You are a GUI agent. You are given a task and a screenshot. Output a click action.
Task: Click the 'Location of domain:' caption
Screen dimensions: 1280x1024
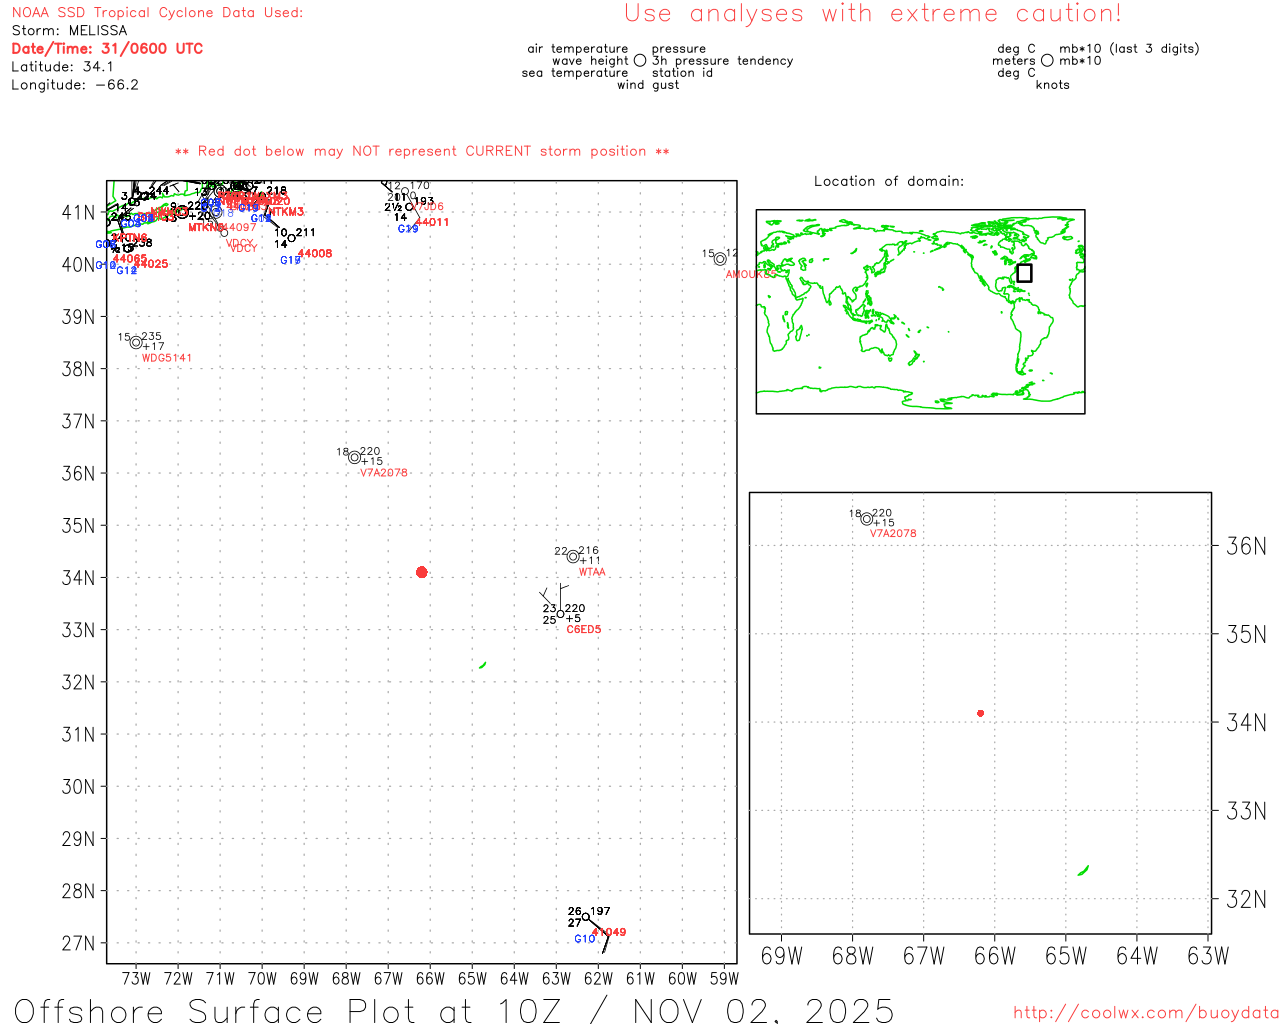click(889, 181)
